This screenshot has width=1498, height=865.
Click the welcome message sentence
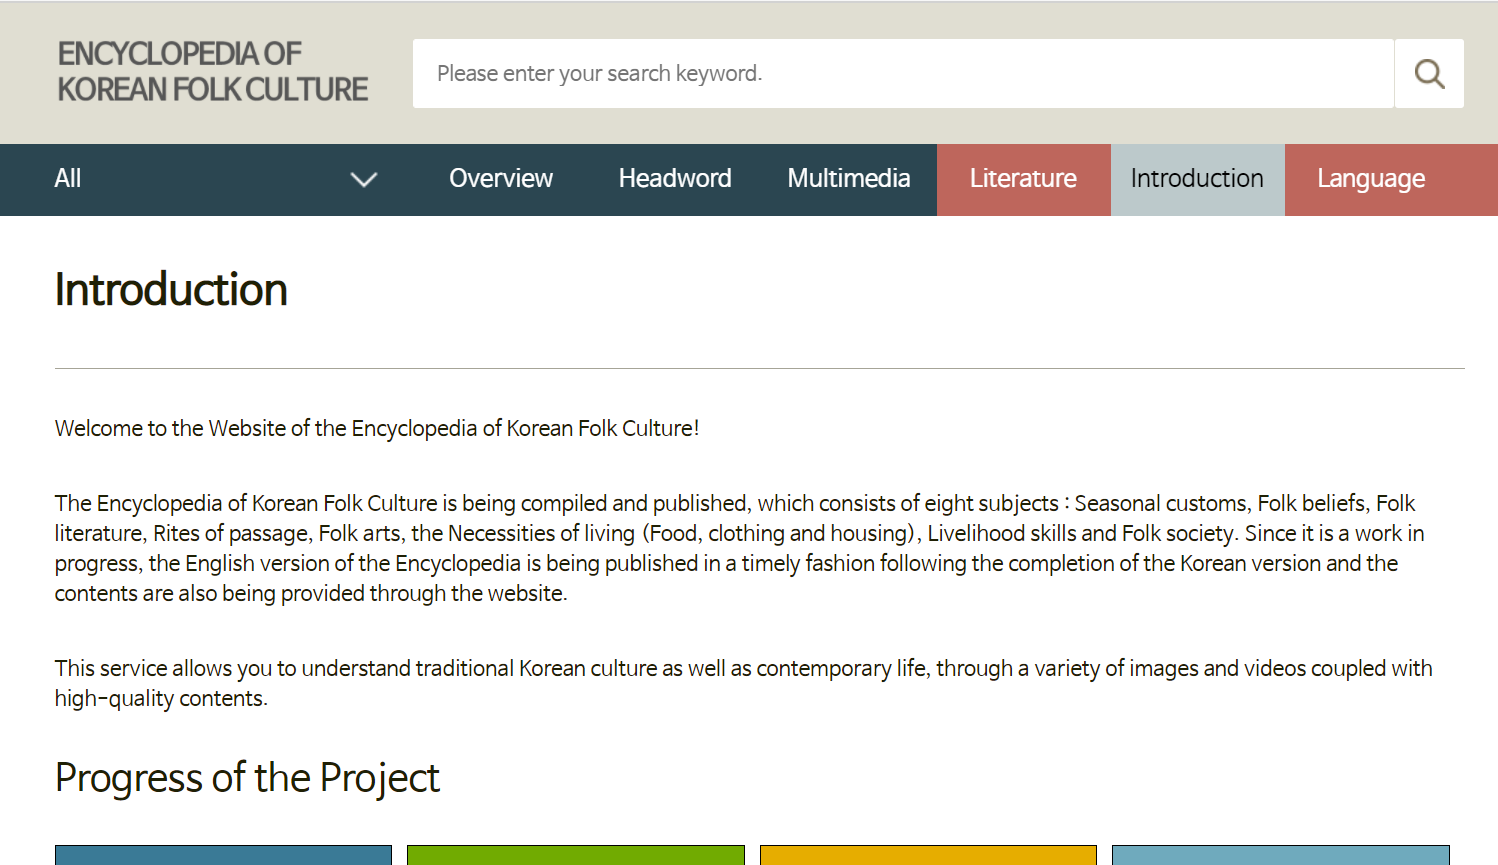pyautogui.click(x=377, y=428)
